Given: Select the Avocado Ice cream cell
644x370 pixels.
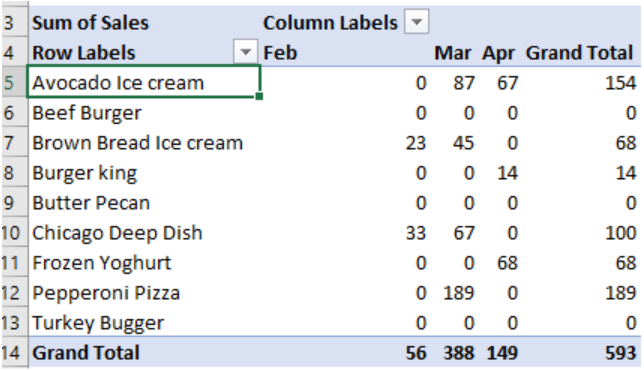Looking at the screenshot, I should coord(144,82).
